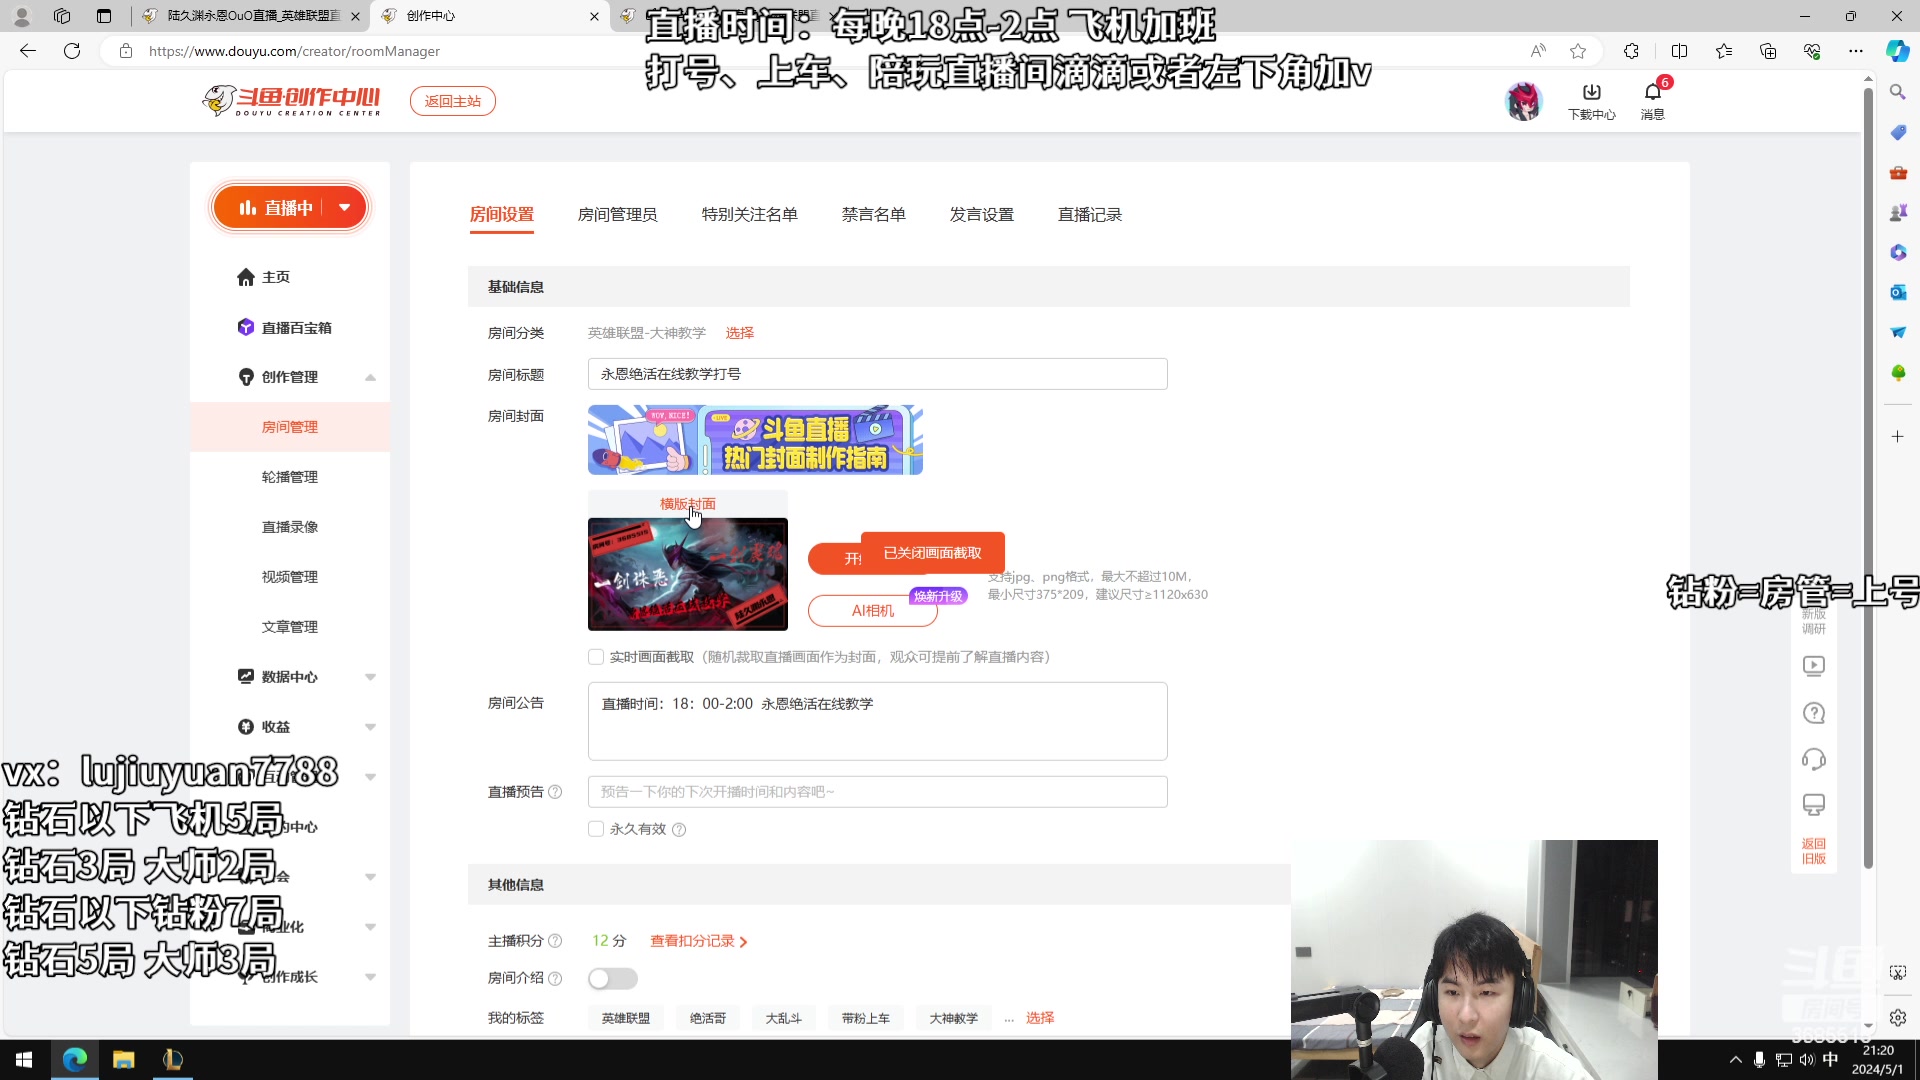Screen dimensions: 1920x1080
Task: Open Outlook icon in Edge sidebar
Action: click(1897, 292)
